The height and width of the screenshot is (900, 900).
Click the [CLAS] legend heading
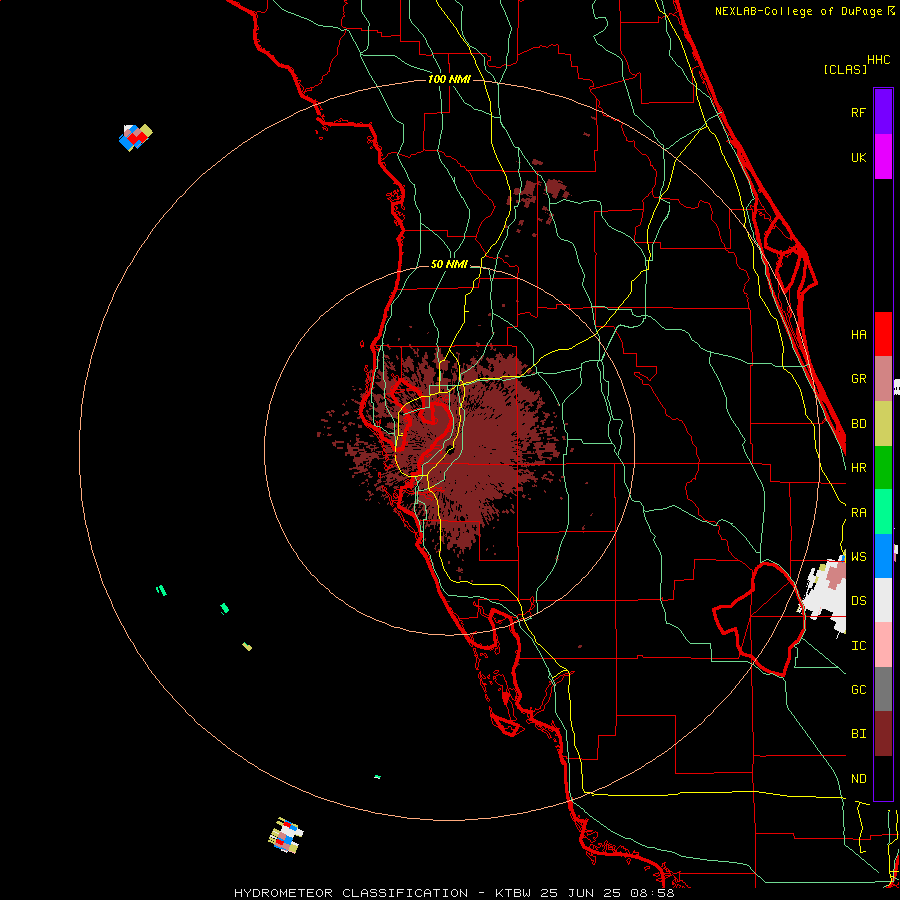coord(845,70)
